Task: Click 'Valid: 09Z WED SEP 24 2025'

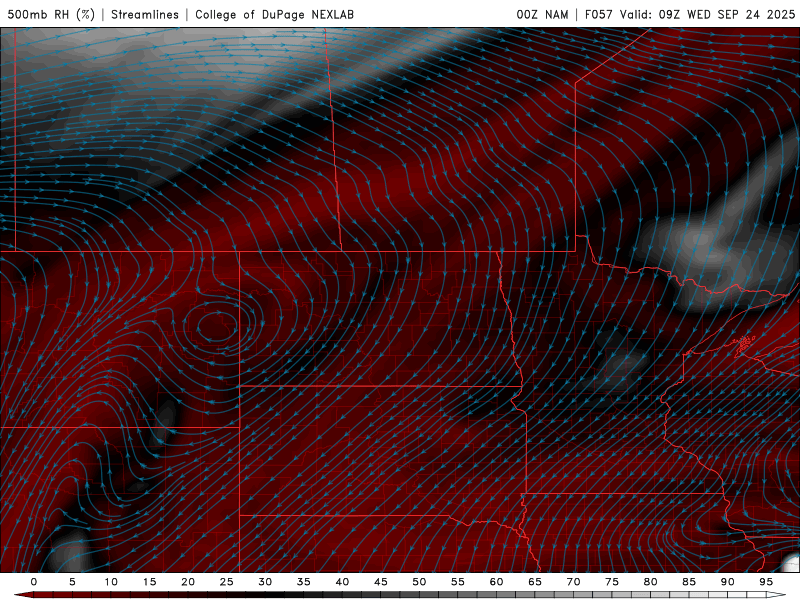Action: 708,14
